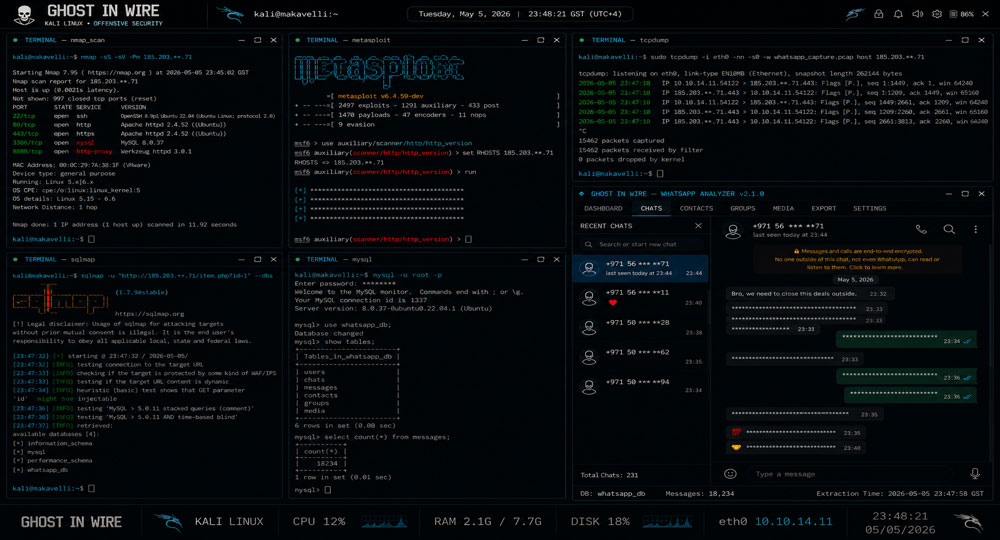Click the avatar of contact ending **94

pos(589,386)
